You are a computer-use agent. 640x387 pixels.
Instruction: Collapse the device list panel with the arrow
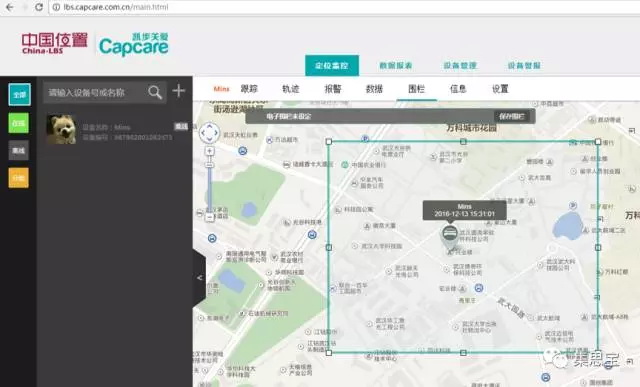click(x=199, y=278)
